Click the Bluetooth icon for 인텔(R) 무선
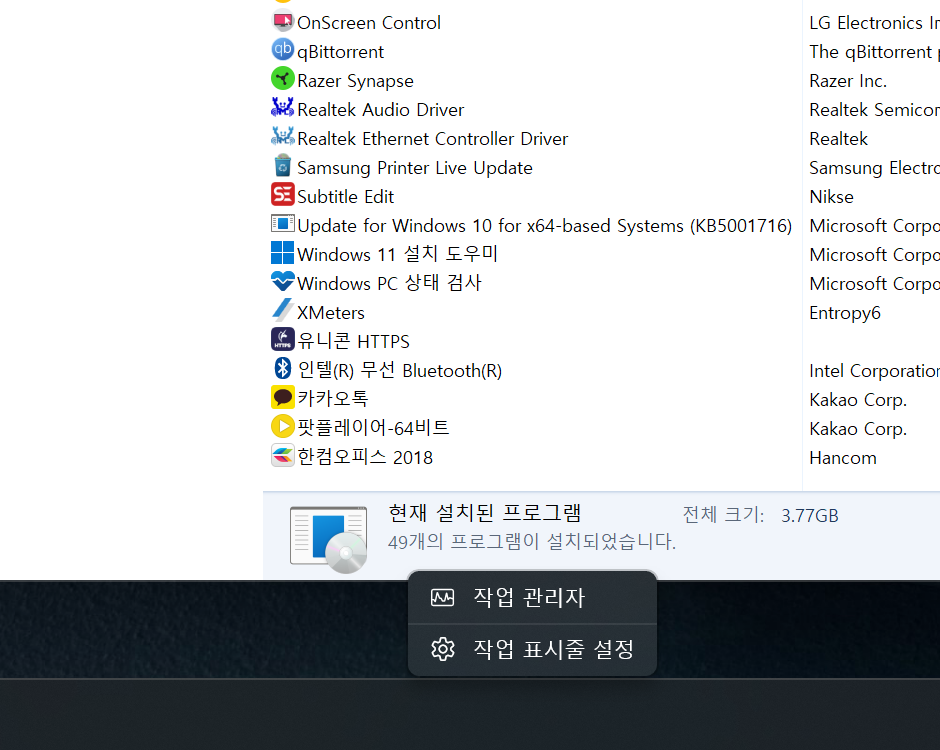 [x=282, y=368]
